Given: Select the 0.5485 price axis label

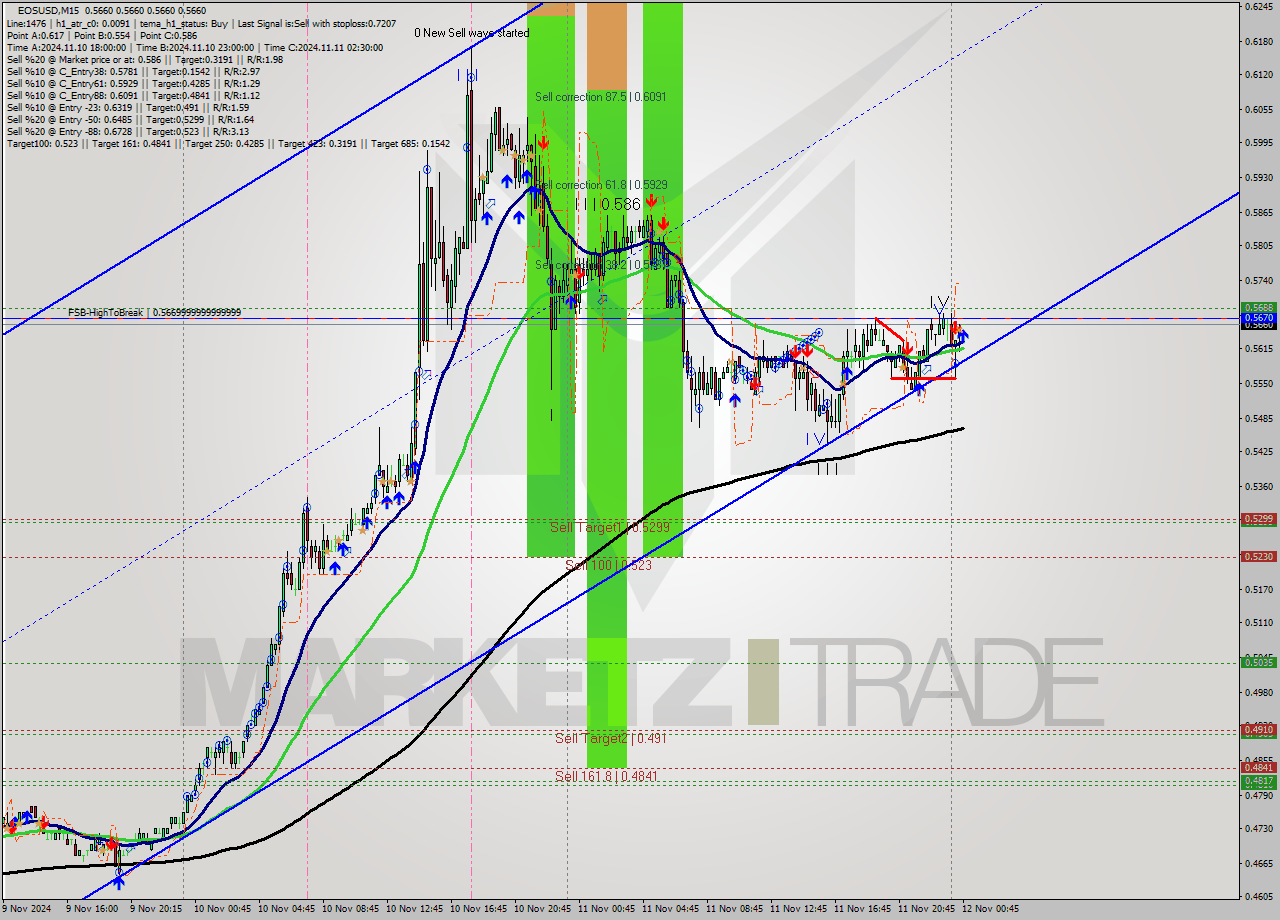Looking at the screenshot, I should pos(1258,419).
